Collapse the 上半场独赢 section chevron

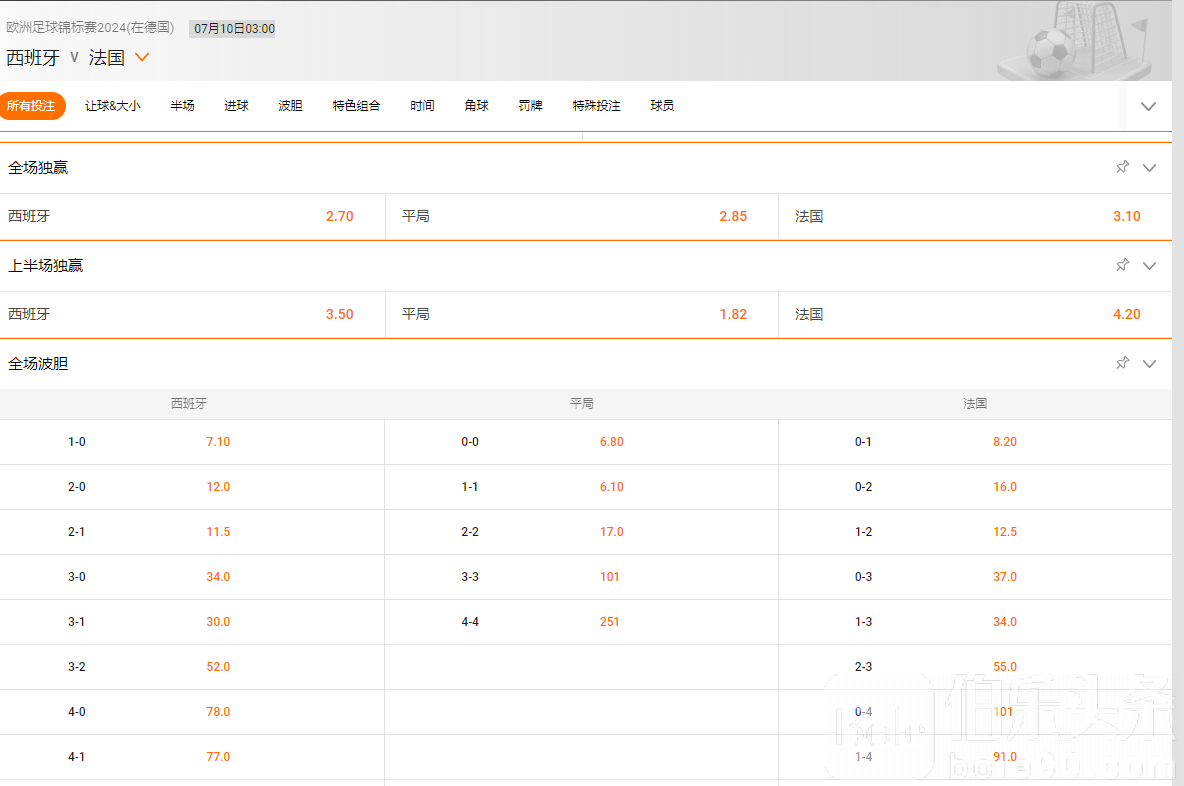(1149, 266)
